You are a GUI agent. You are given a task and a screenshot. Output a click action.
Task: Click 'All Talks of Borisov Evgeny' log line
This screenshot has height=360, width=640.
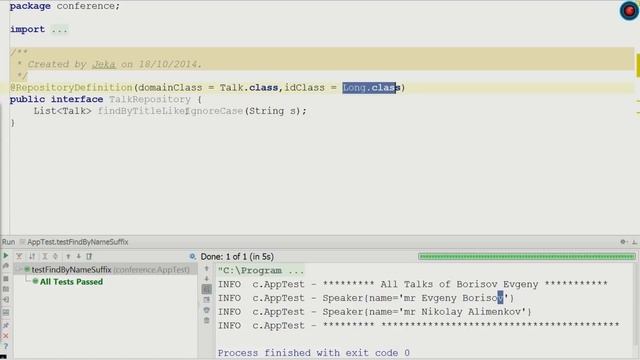tap(413, 284)
